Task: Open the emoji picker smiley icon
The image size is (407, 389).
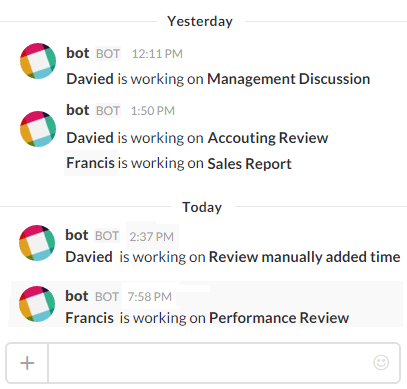Action: tap(381, 363)
